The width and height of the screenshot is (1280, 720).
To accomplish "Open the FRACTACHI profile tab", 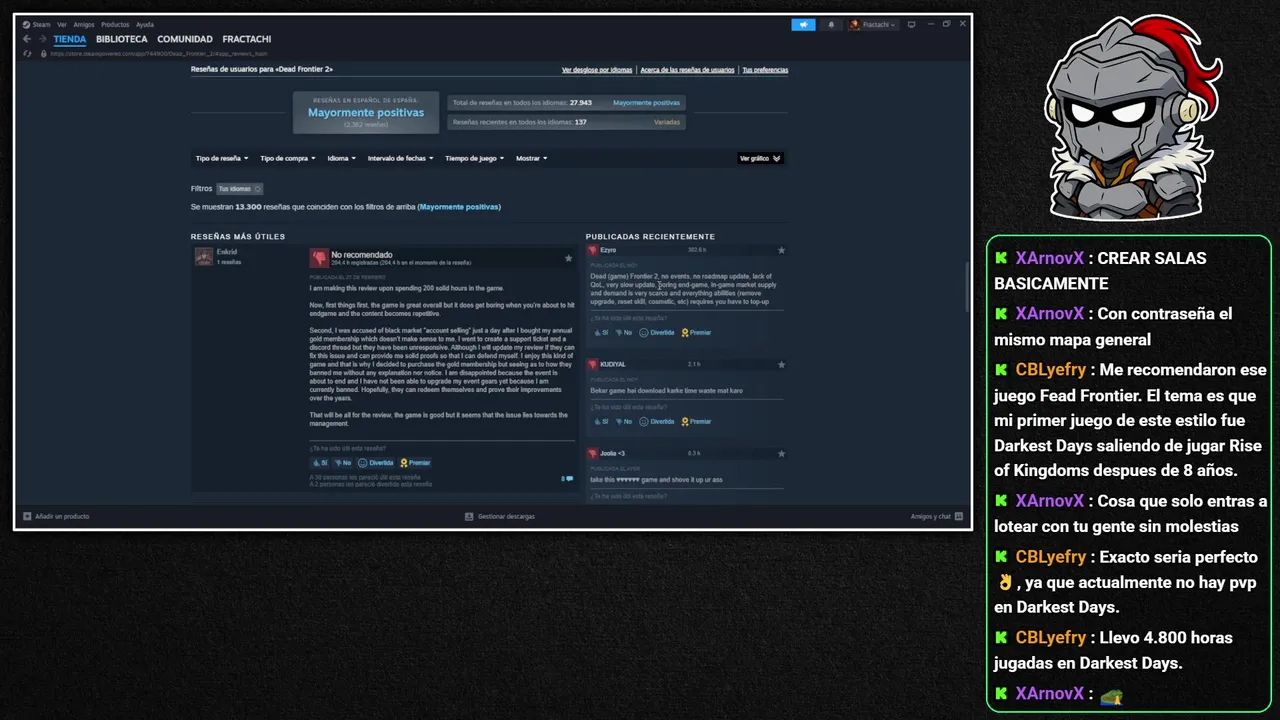I will (x=247, y=39).
